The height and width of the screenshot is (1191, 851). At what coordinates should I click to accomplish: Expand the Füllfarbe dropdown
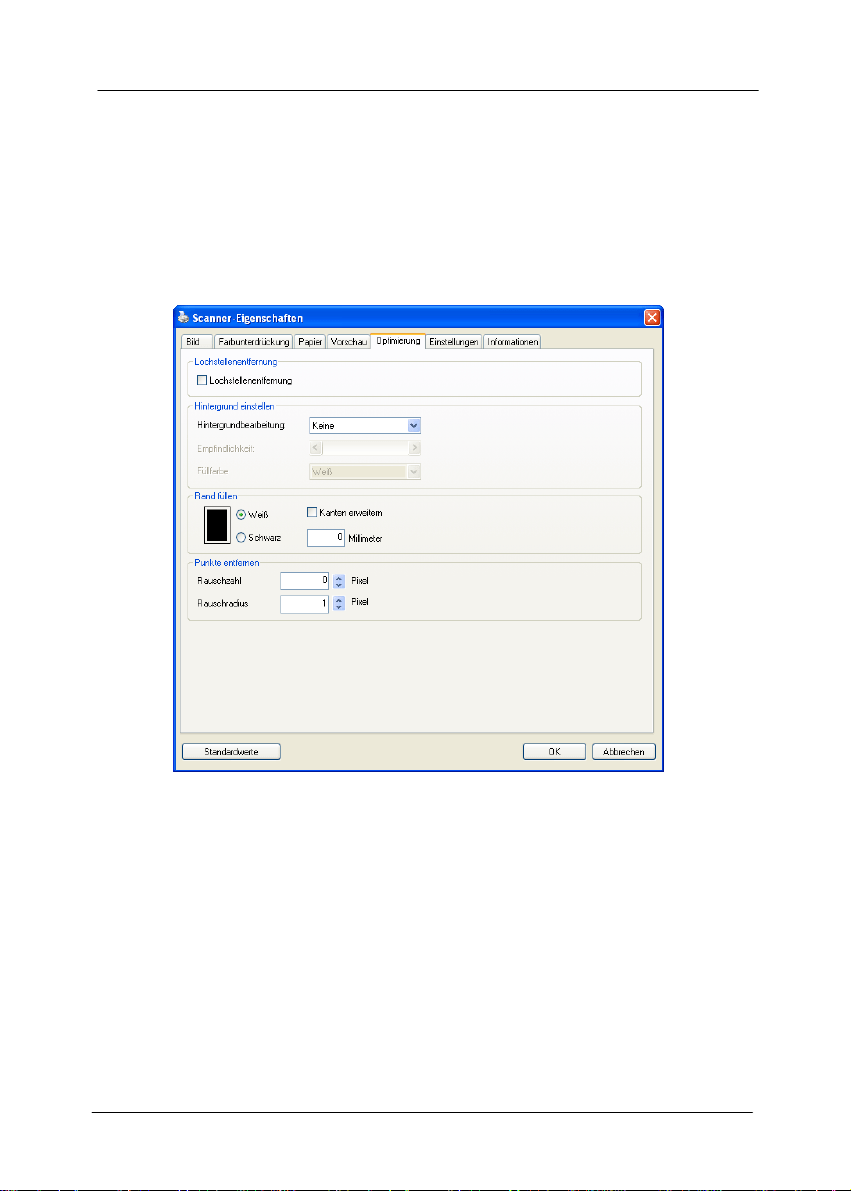[x=365, y=472]
